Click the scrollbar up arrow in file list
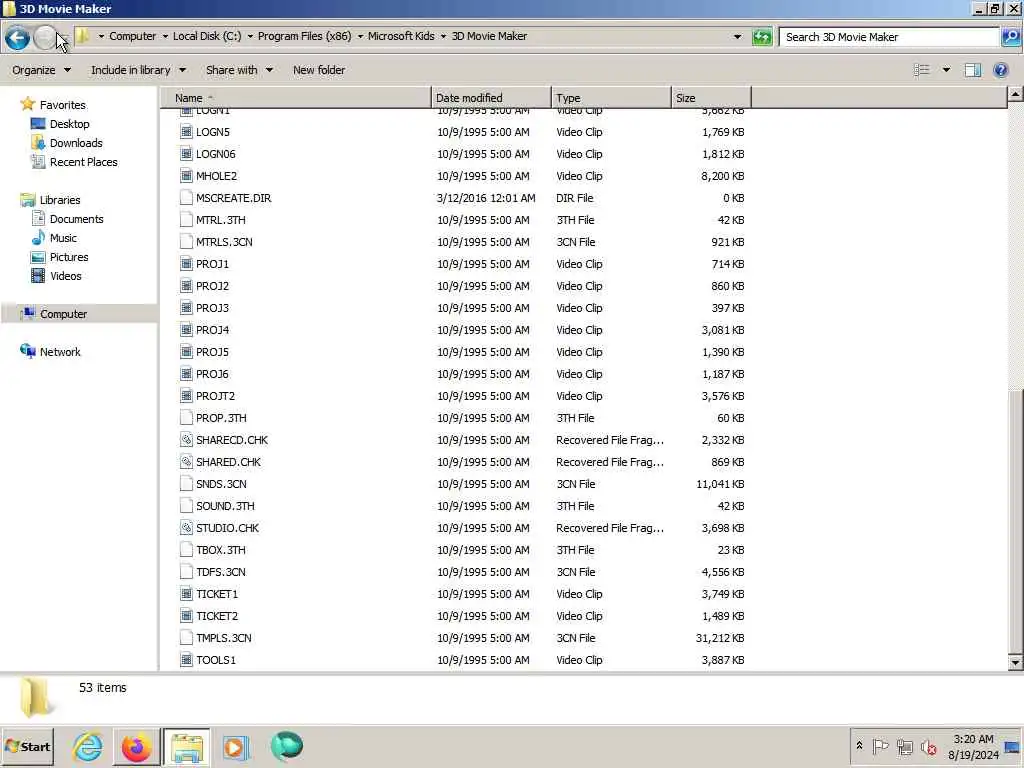Viewport: 1024px width, 768px height. click(x=1015, y=95)
